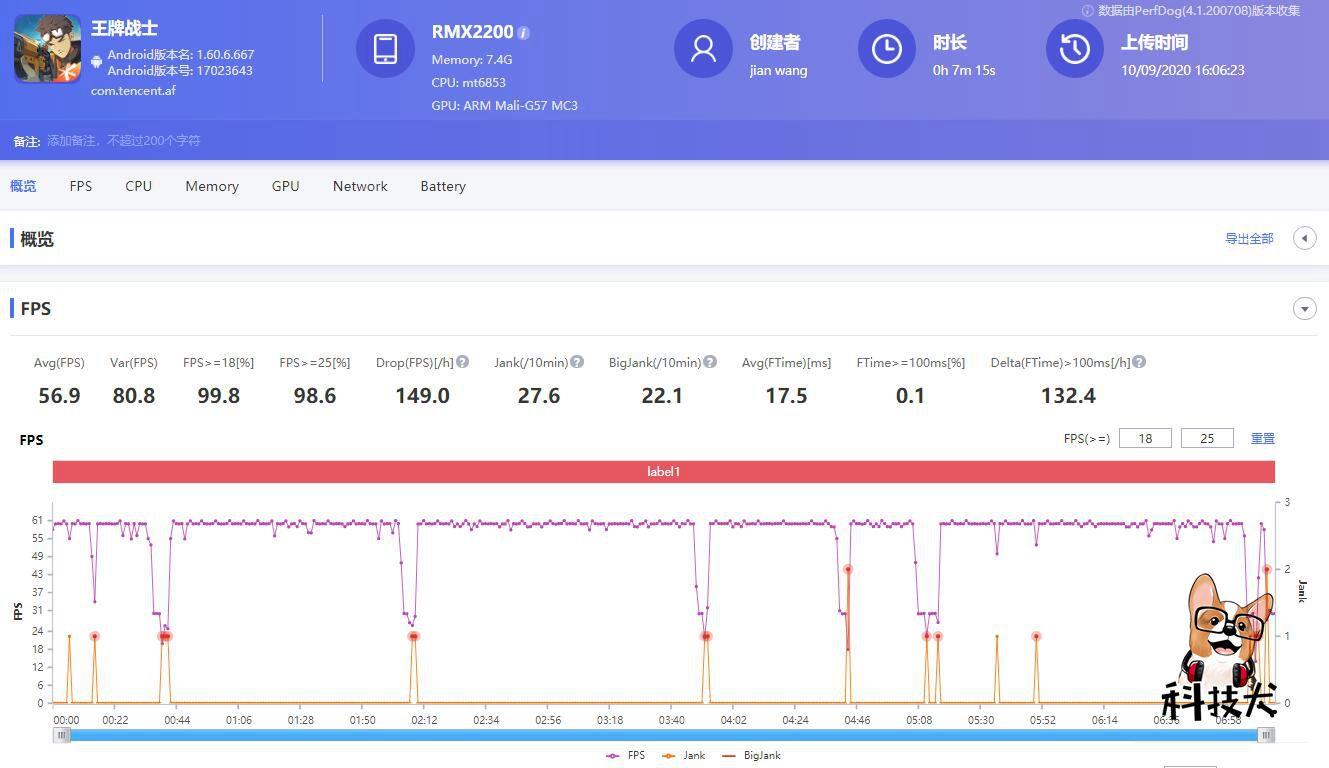Click the CPU: mt6853 text
Image resolution: width=1329 pixels, height=768 pixels.
pyautogui.click(x=469, y=82)
